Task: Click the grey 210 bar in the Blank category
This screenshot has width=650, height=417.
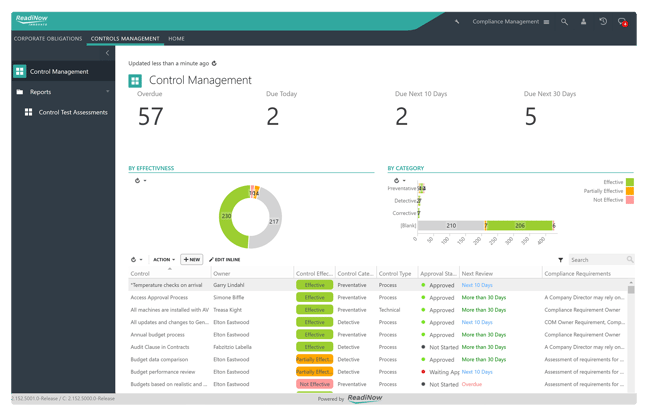Action: tap(451, 225)
